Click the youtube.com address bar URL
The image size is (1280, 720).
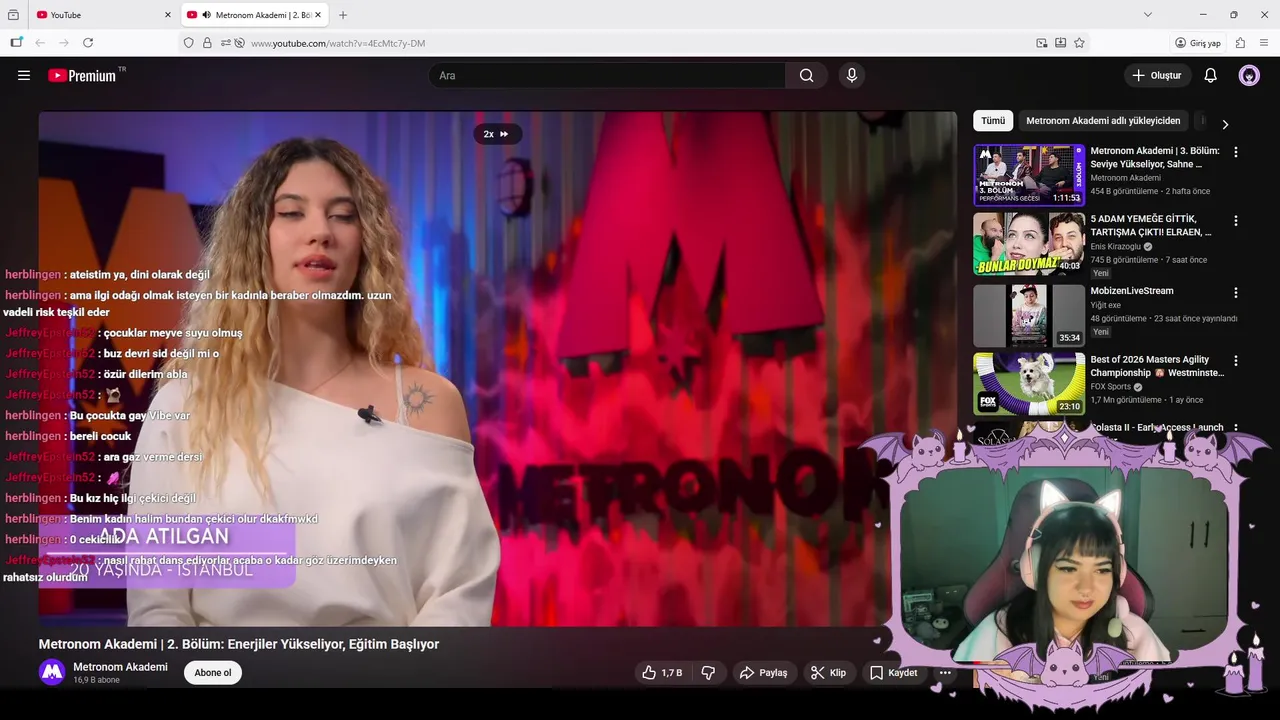(x=338, y=43)
